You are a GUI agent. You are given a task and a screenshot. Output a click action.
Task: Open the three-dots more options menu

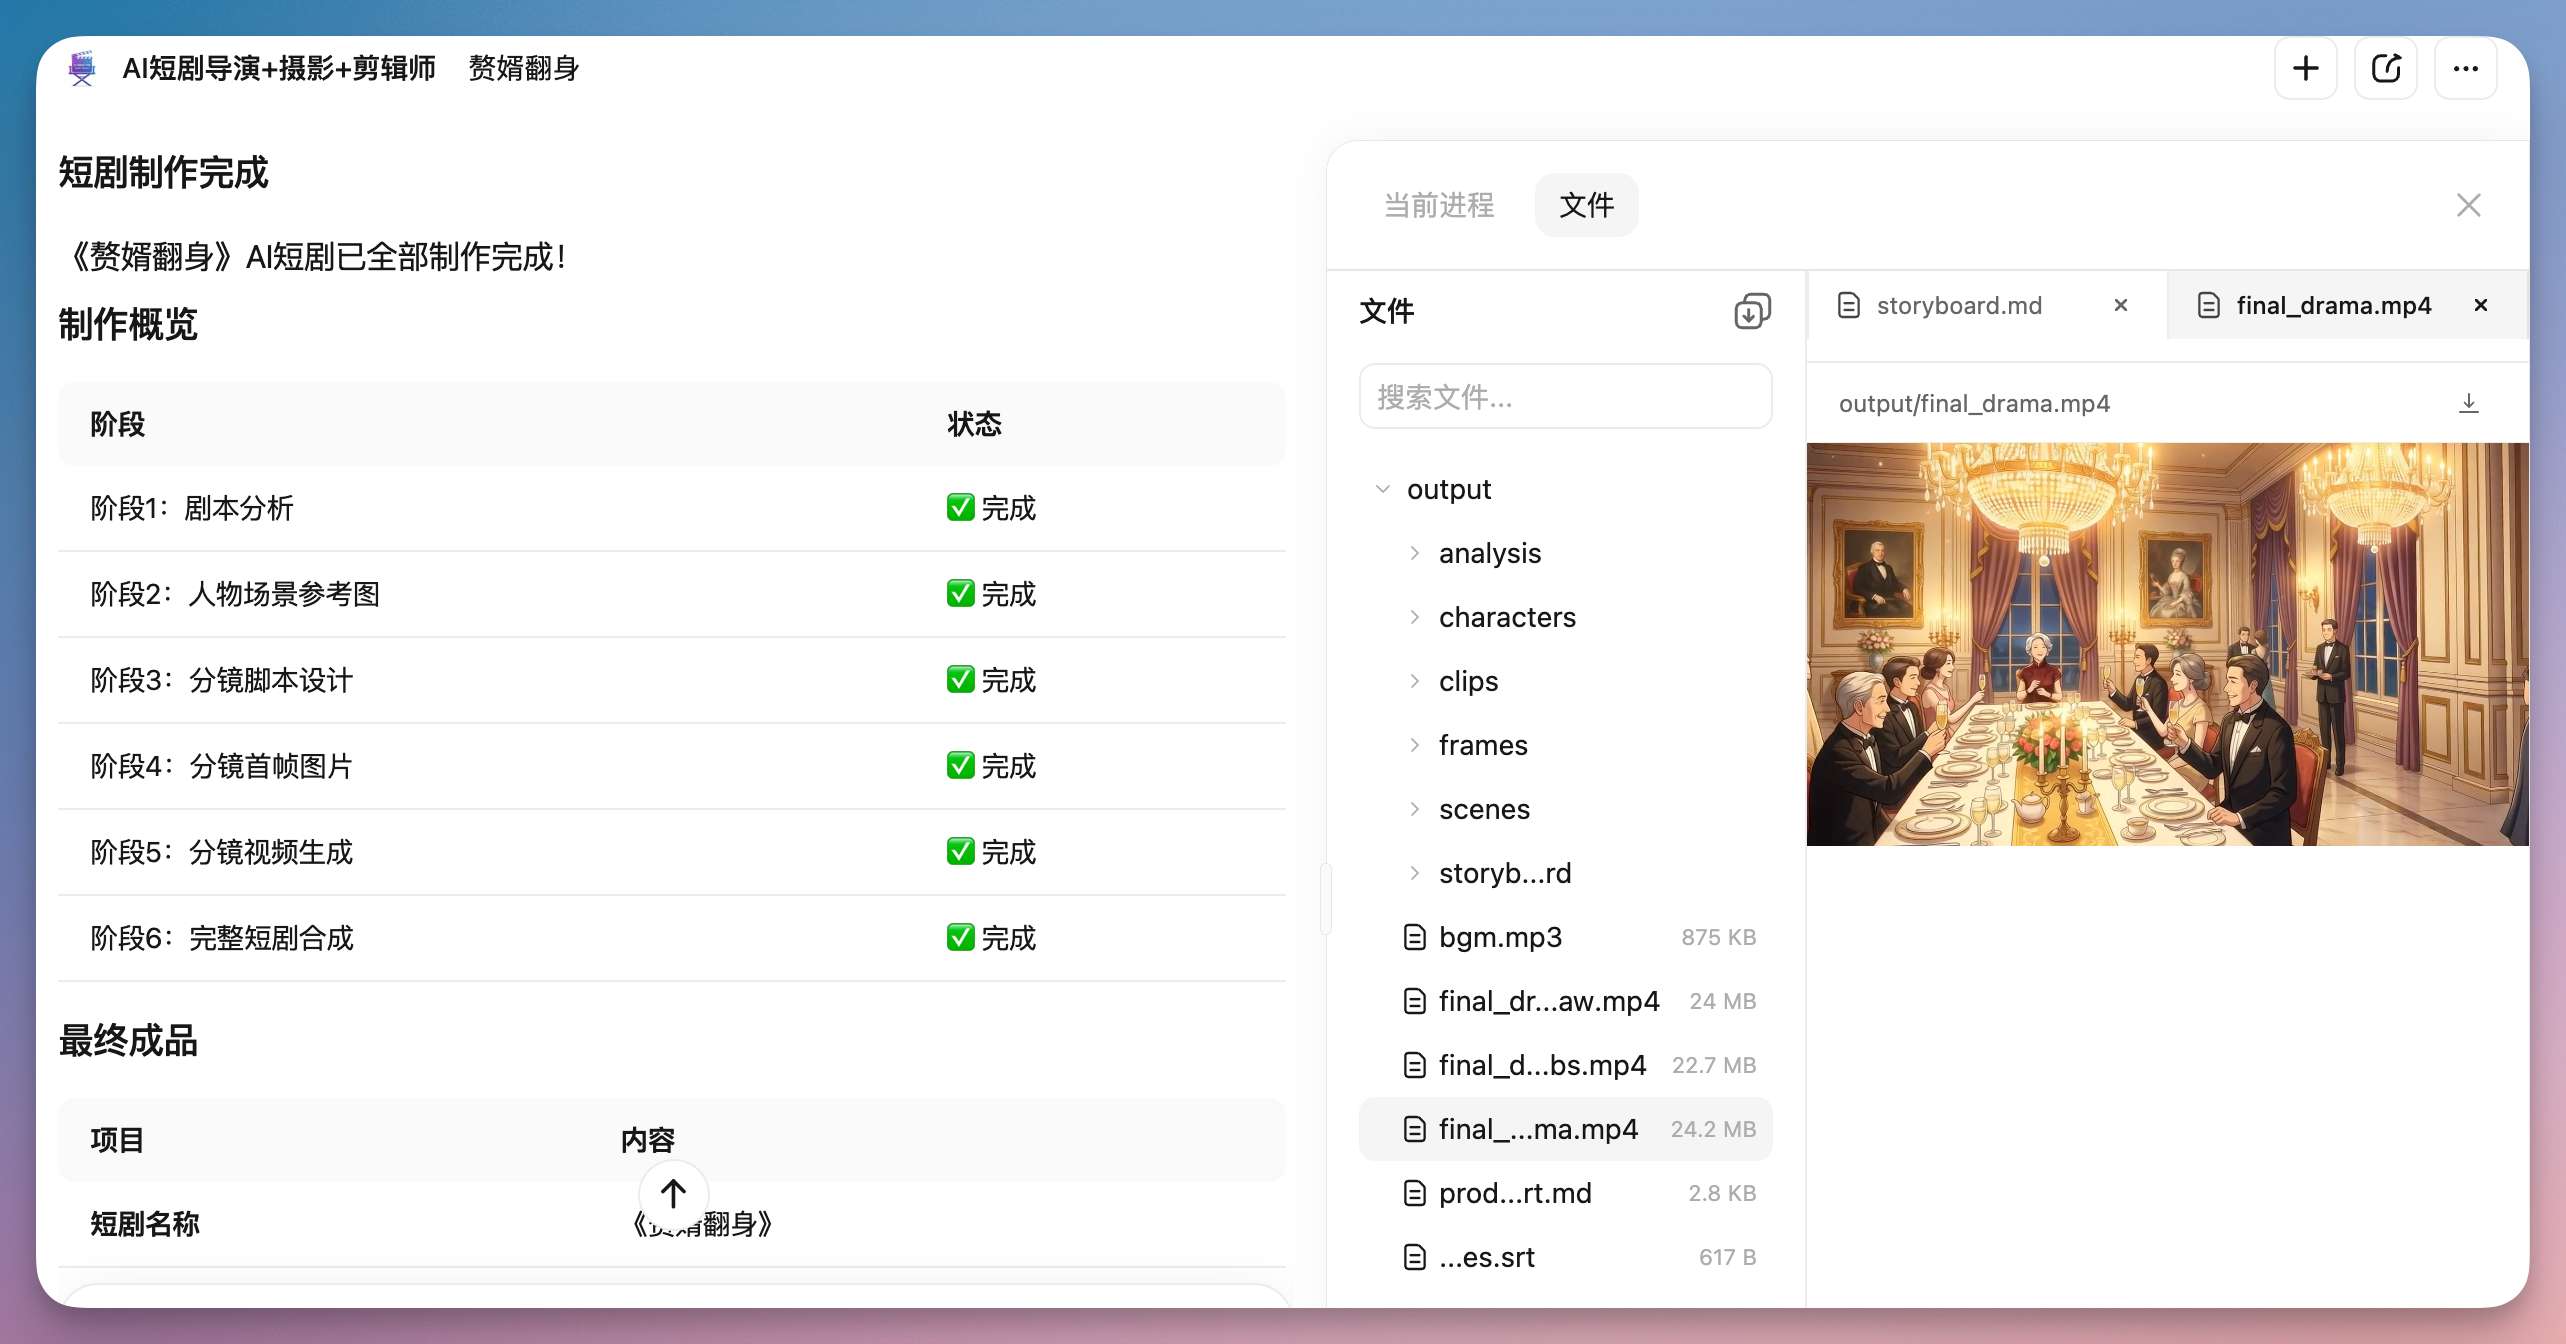2466,68
